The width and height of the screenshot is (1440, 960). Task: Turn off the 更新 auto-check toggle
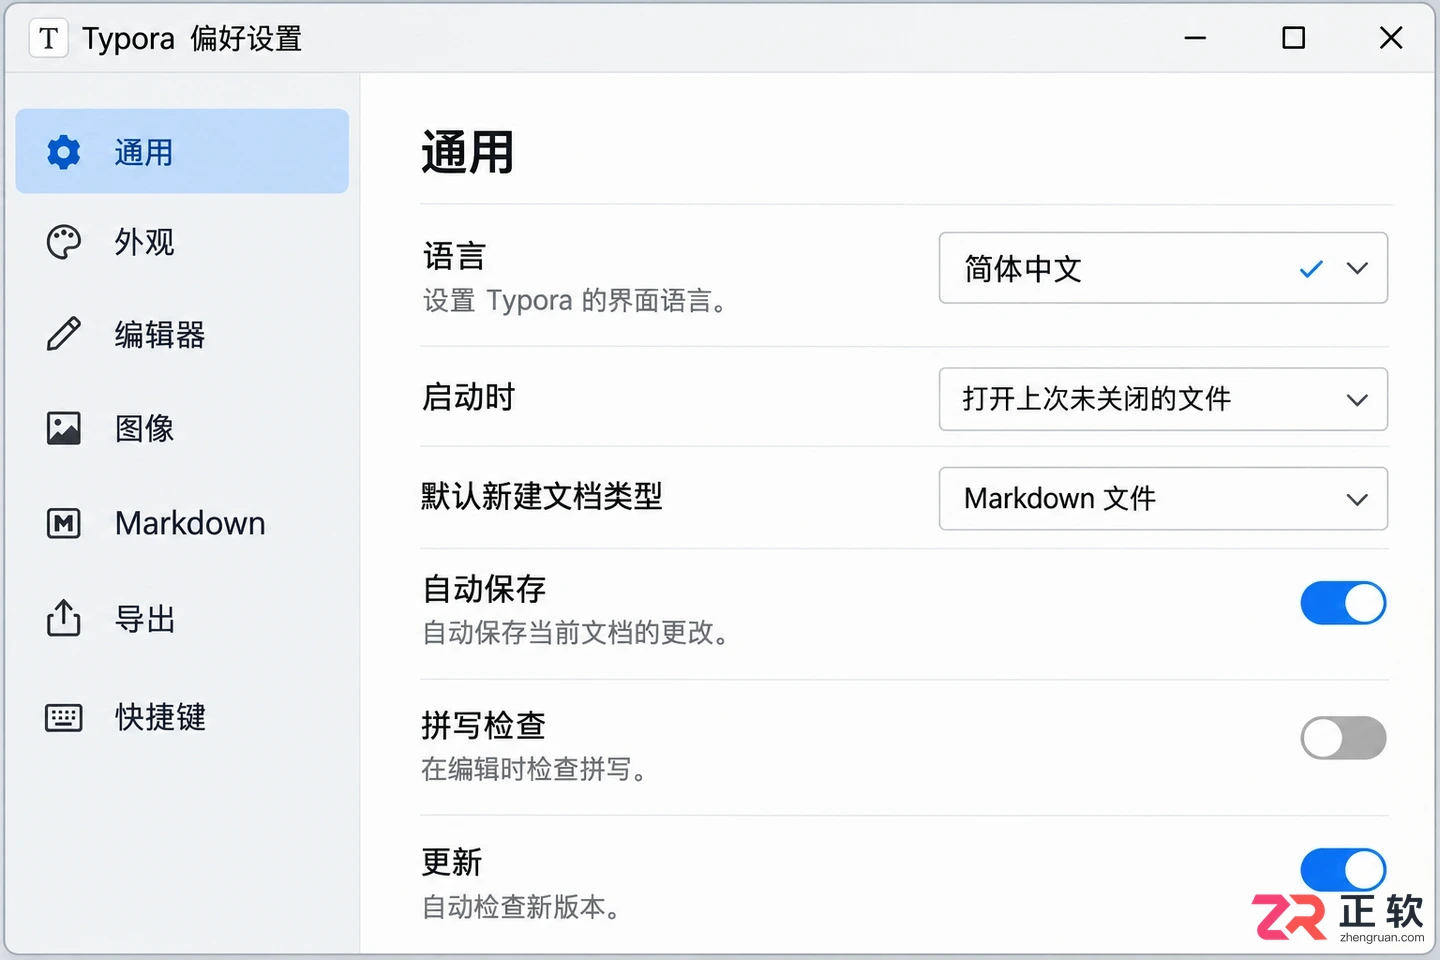pos(1343,870)
